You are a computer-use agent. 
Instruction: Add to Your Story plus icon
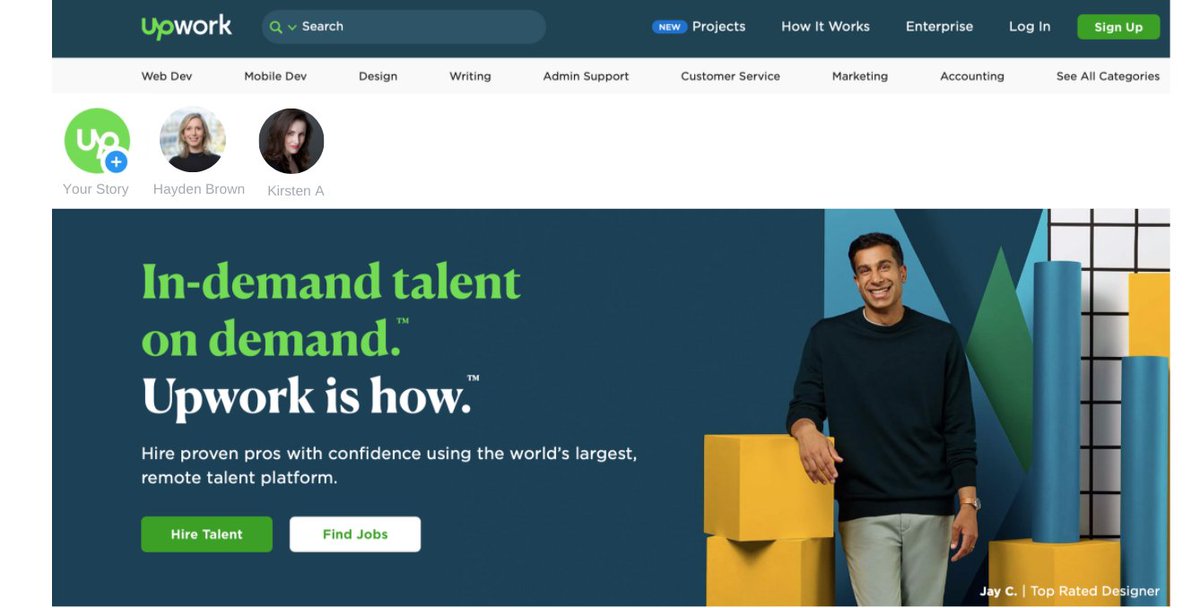[x=116, y=161]
